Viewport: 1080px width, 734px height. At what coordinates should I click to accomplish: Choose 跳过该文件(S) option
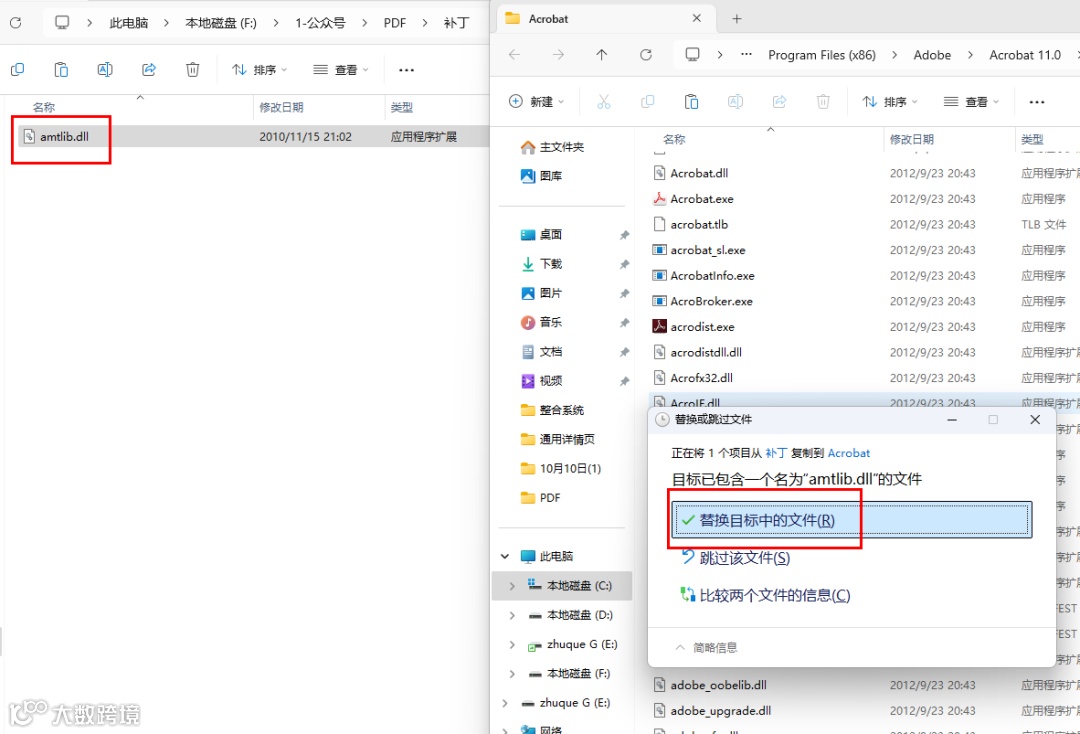click(x=735, y=558)
